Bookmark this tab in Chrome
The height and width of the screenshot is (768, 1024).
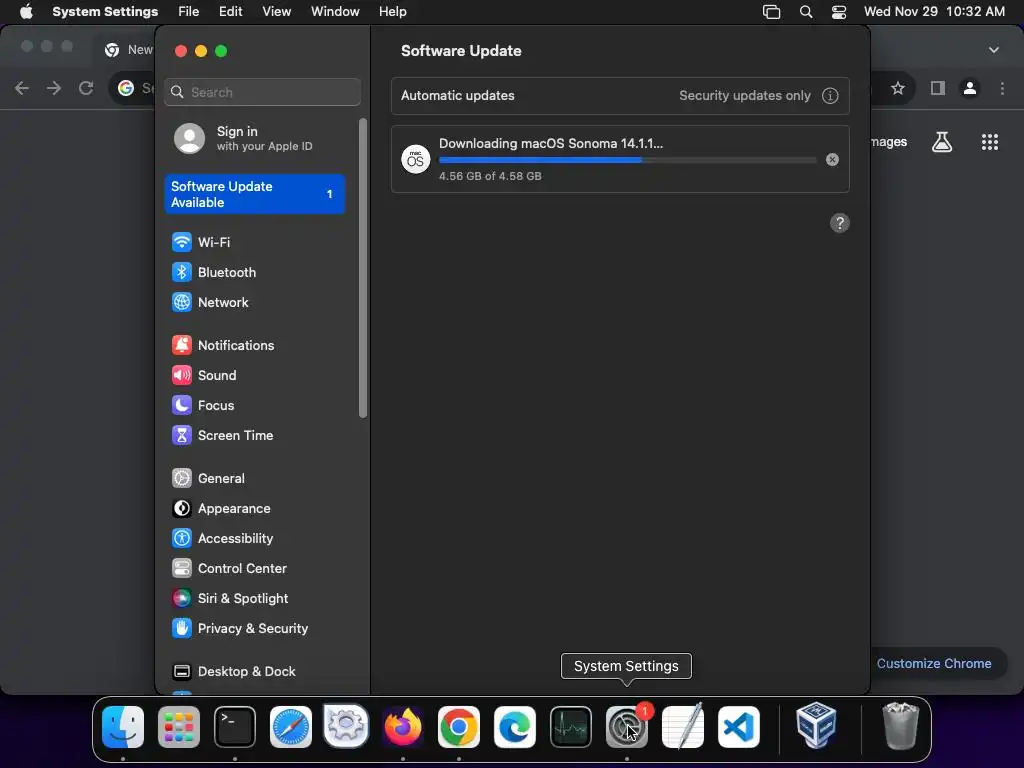coord(898,88)
